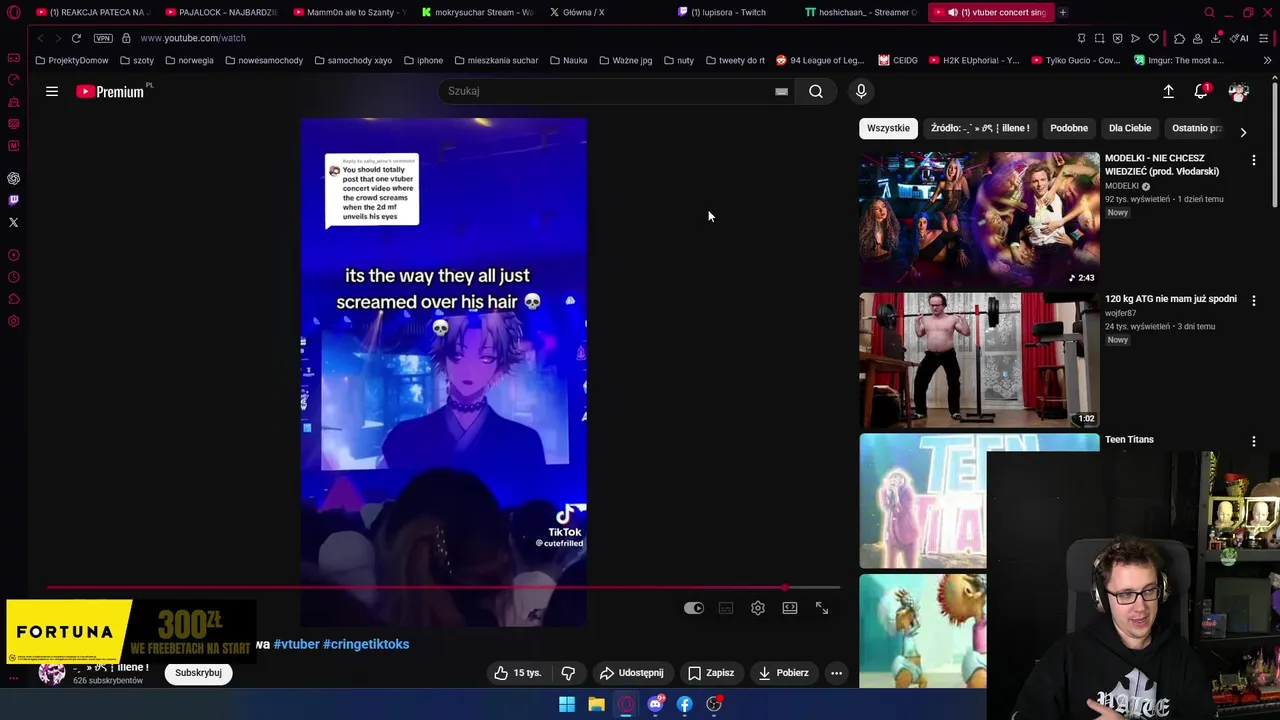Open options for MODELKI video
1280x720 pixels.
(x=1253, y=160)
